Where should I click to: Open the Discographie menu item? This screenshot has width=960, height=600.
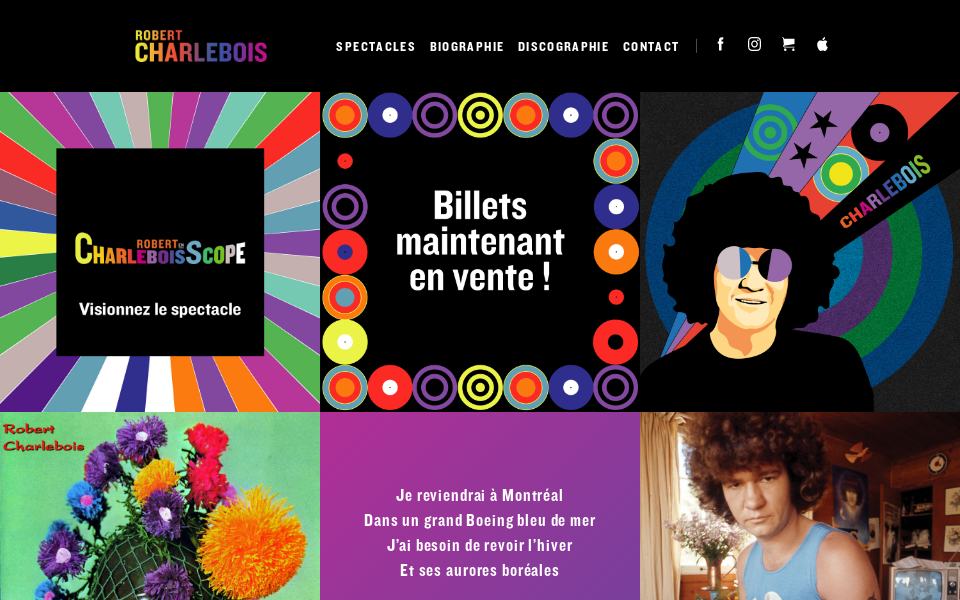(x=563, y=47)
